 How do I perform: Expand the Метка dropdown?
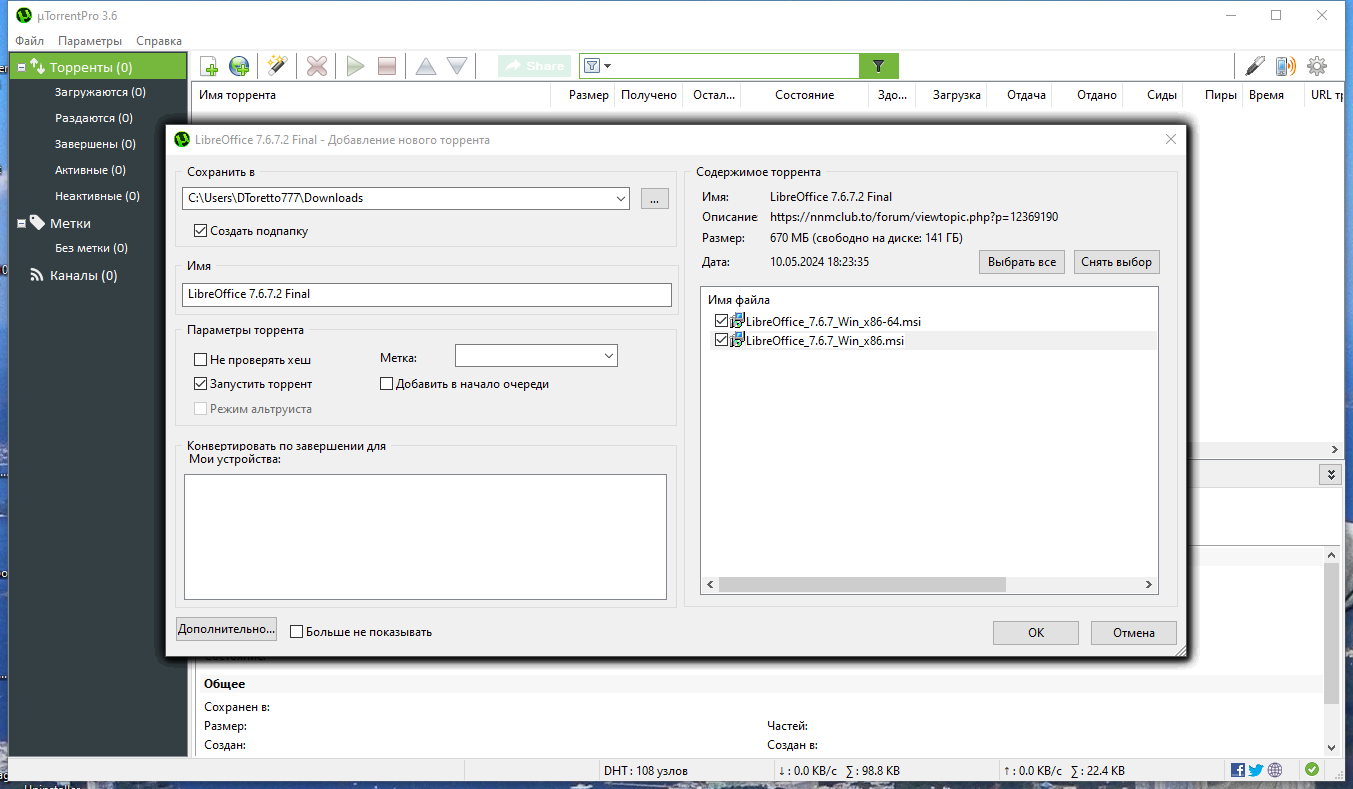[x=609, y=356]
